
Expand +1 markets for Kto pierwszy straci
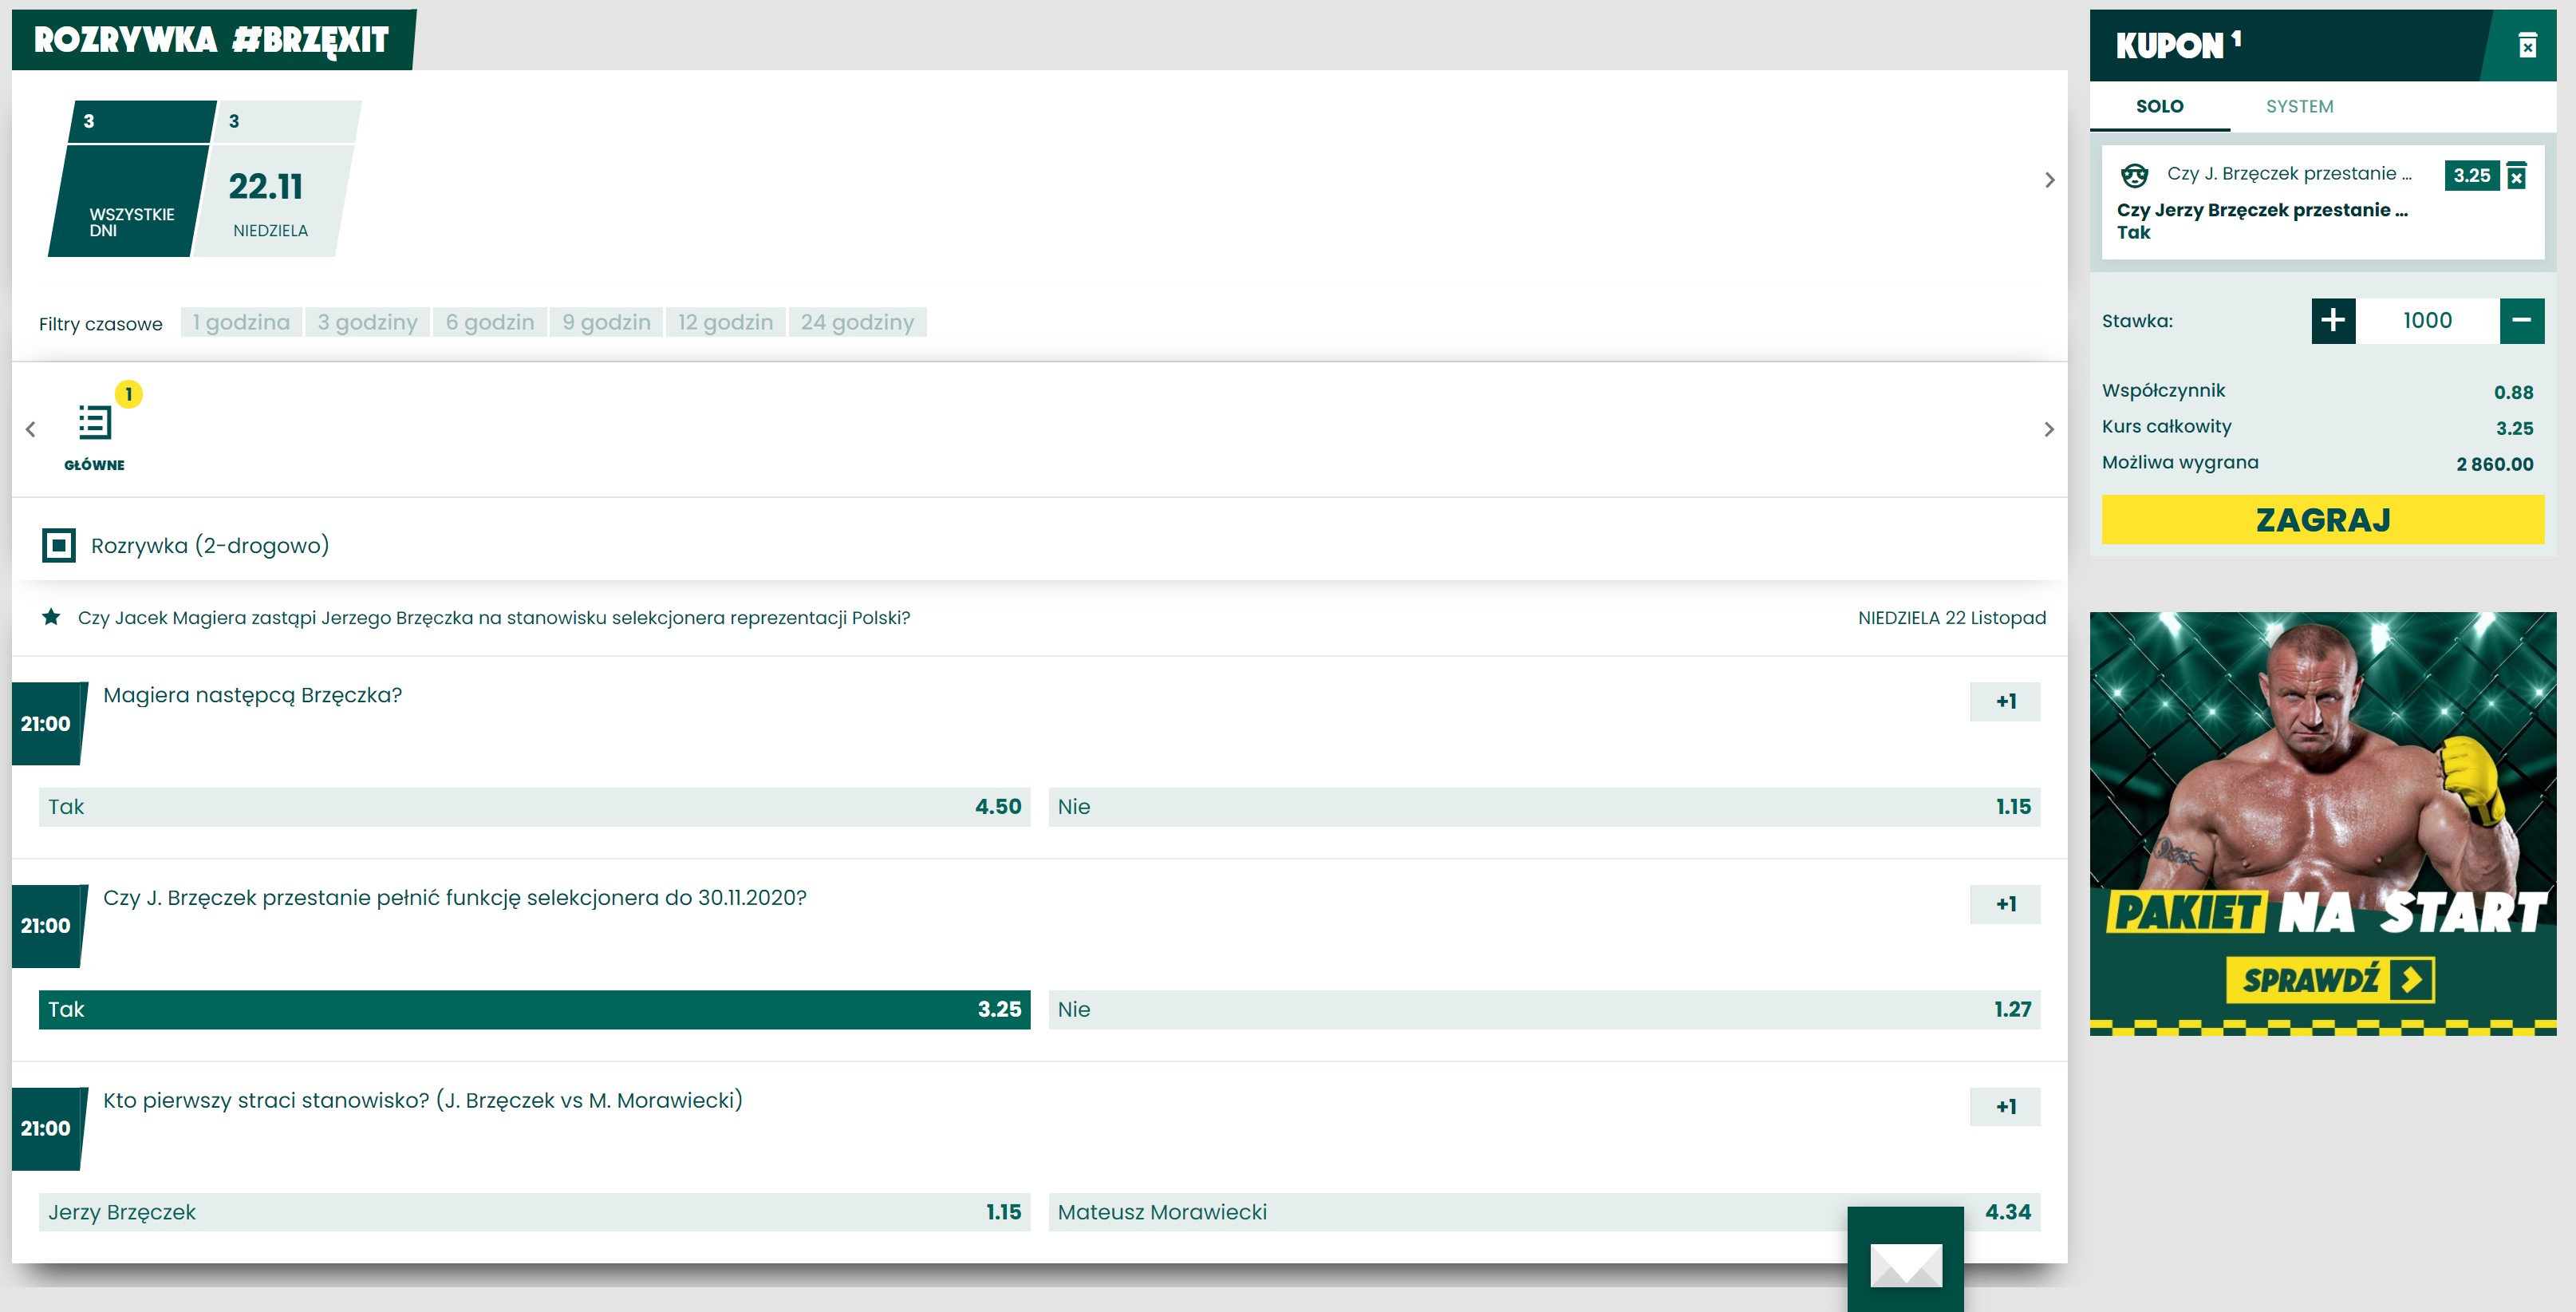pyautogui.click(x=2005, y=1107)
